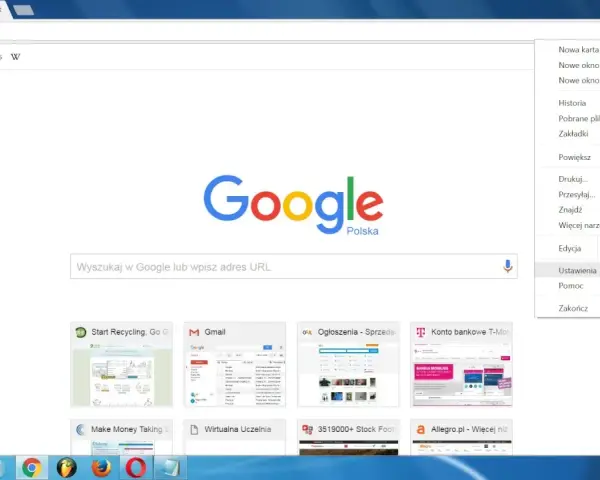Open the Ogłoszenia OLX thumbnail
This screenshot has width=600, height=480.
click(348, 374)
